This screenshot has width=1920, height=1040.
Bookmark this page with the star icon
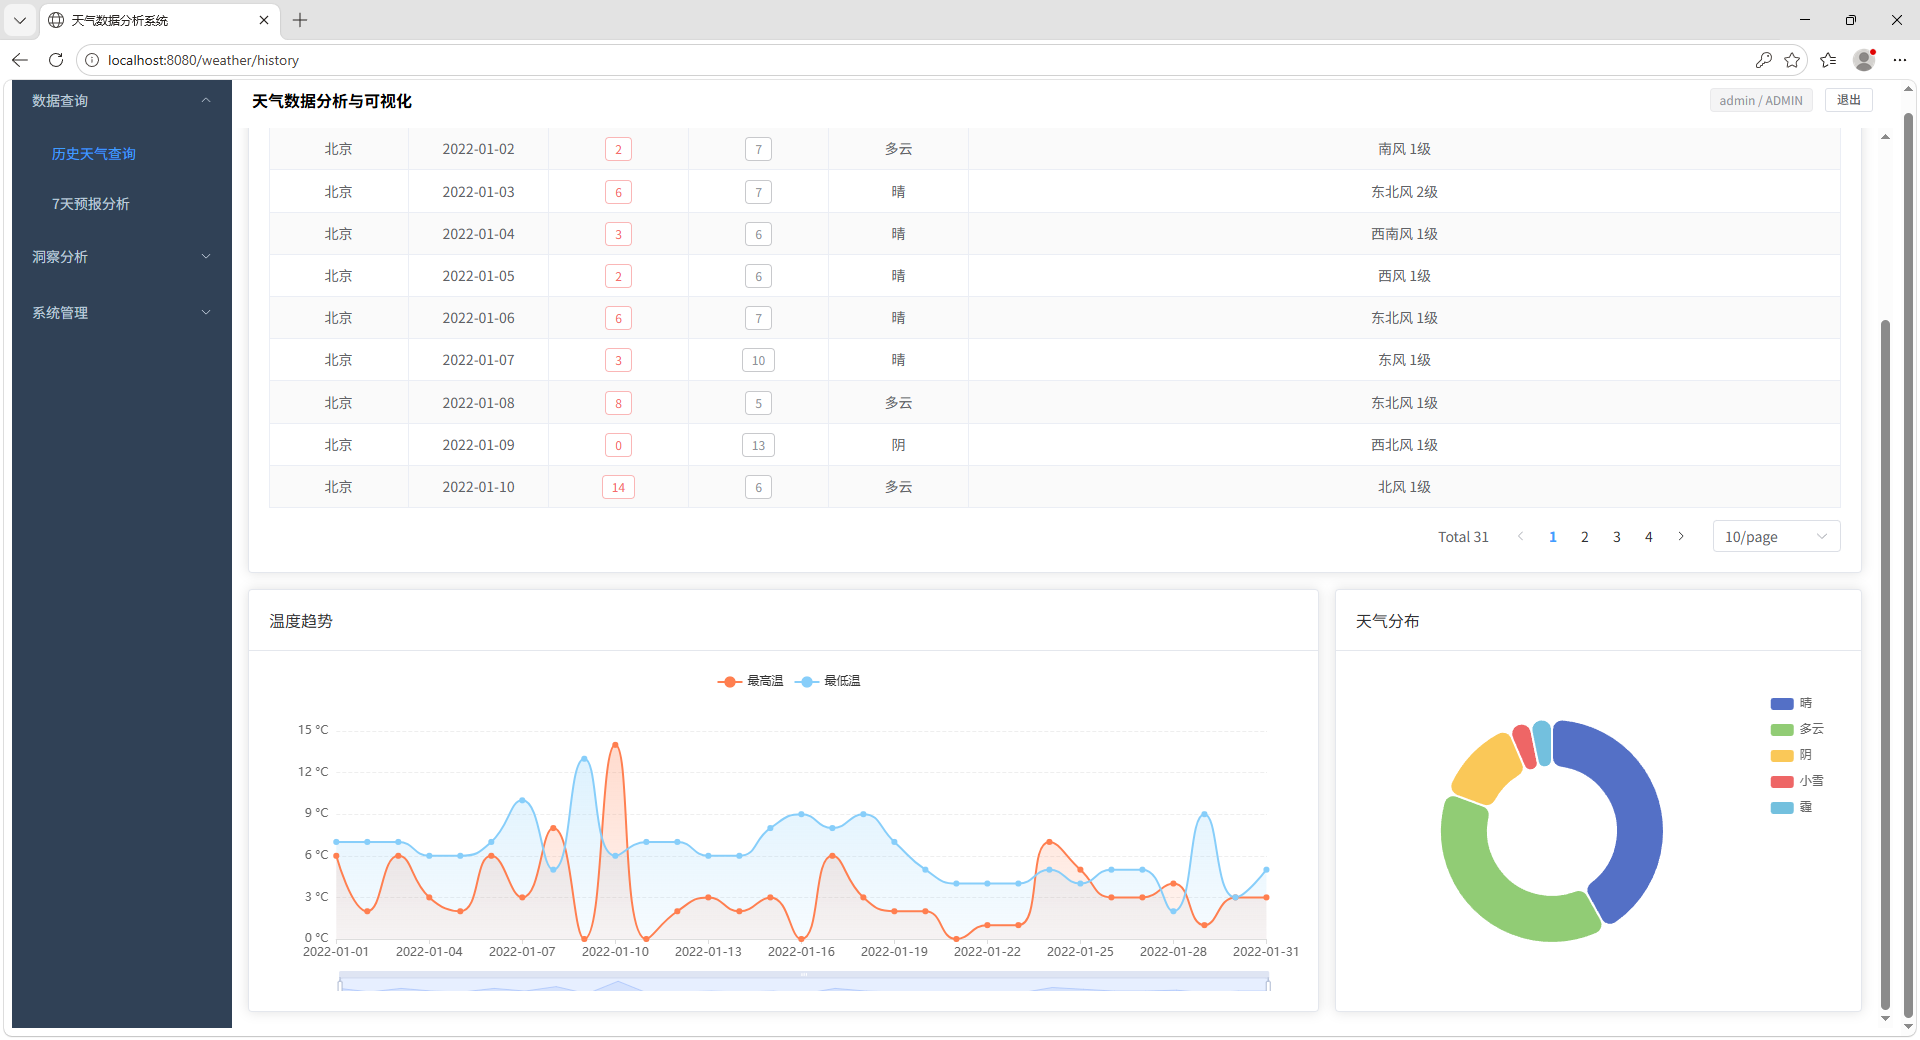click(1792, 60)
